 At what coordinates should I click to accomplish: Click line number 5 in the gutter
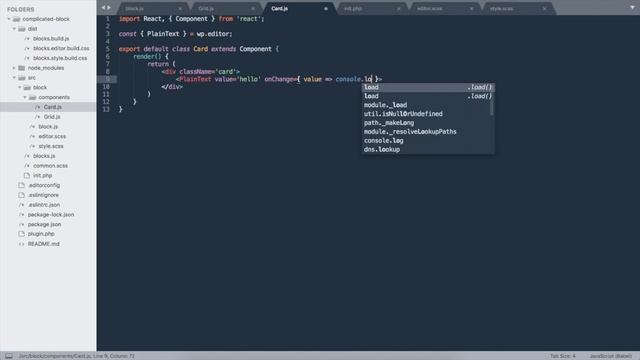click(108, 49)
